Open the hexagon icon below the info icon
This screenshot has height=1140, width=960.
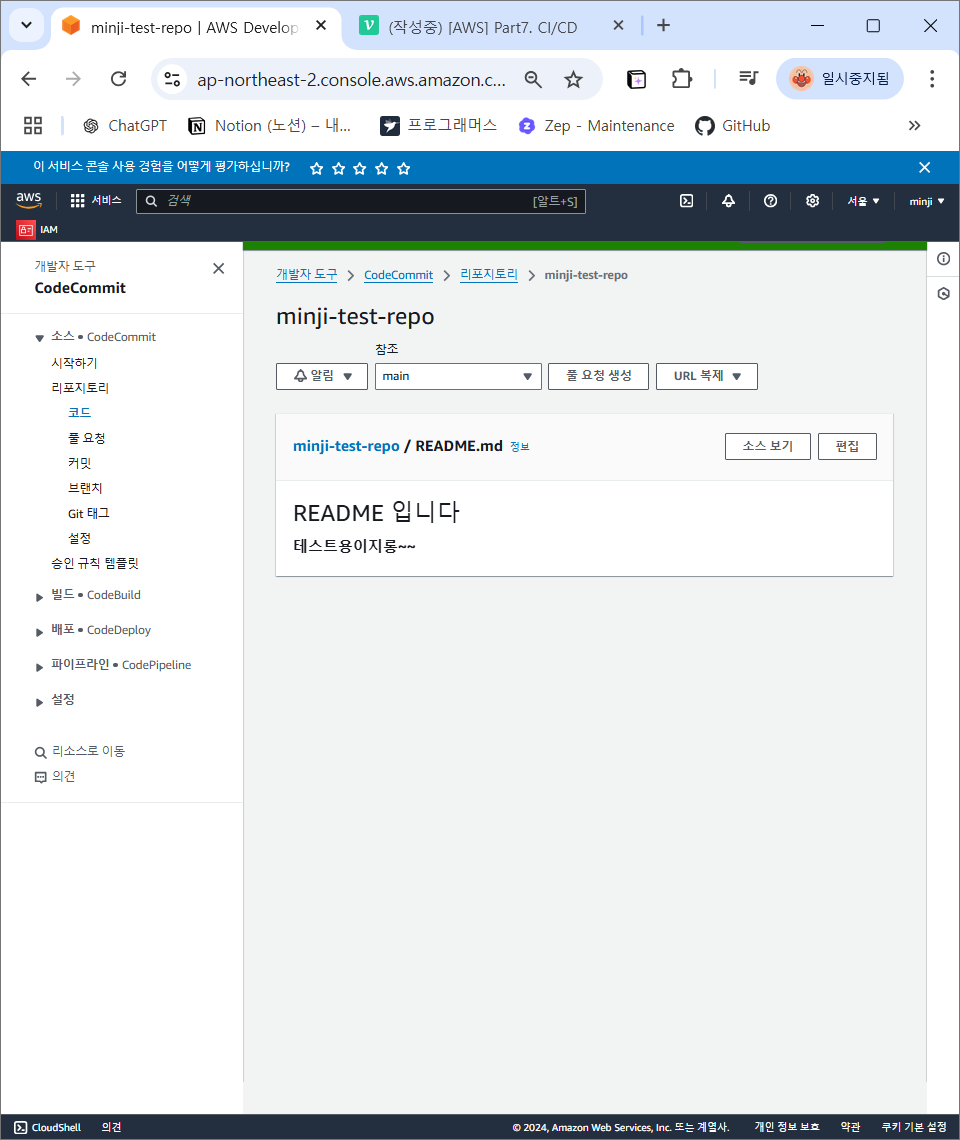coord(943,294)
